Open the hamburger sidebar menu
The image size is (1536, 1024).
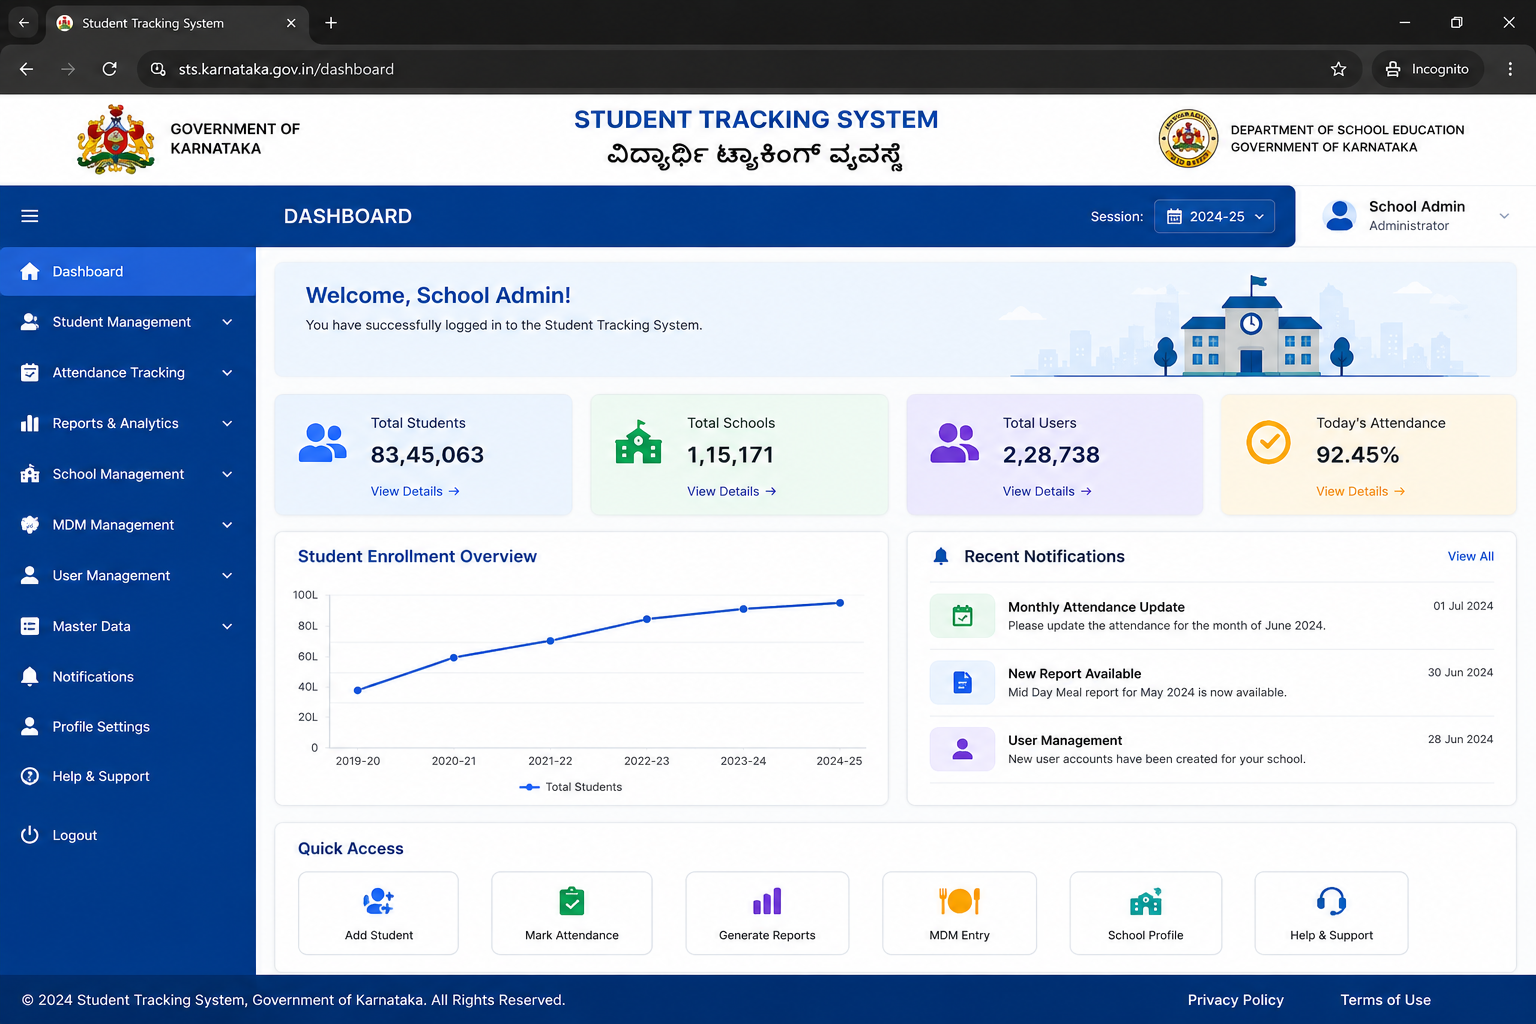[x=30, y=216]
